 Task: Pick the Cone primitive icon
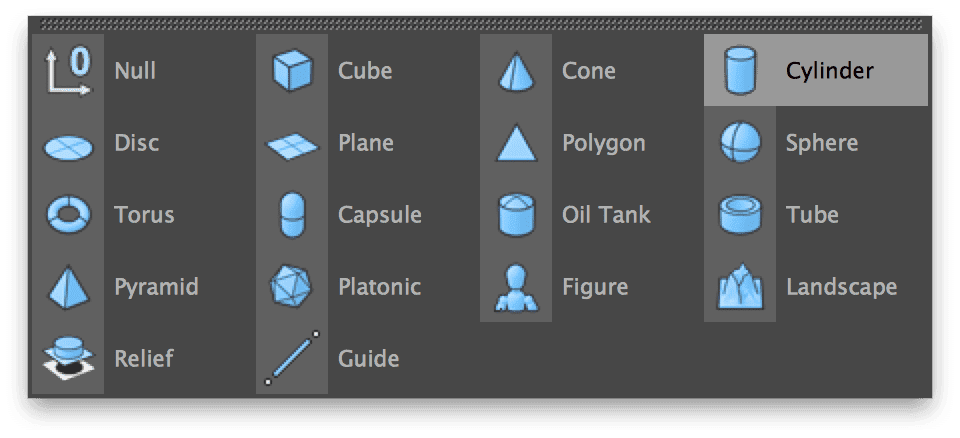516,71
